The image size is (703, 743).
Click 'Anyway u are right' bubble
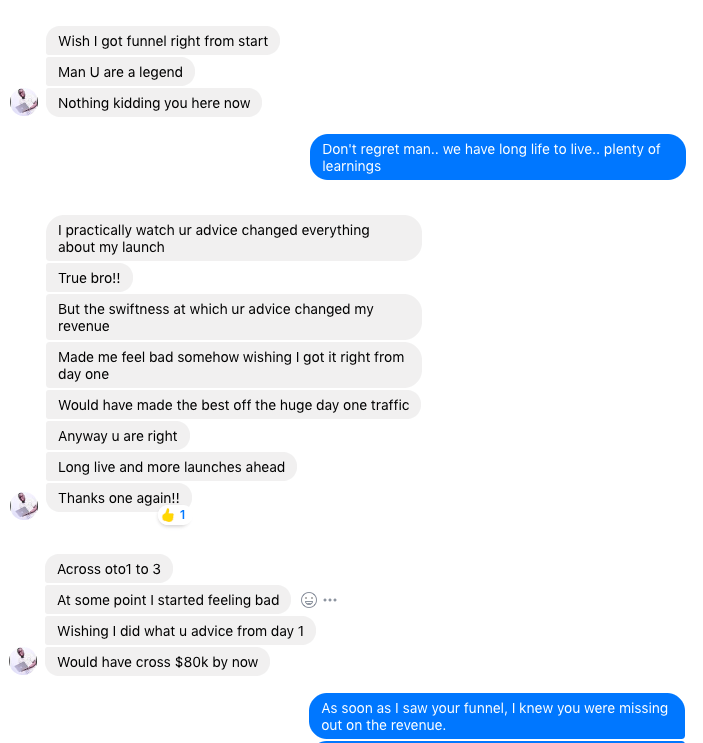pos(118,436)
